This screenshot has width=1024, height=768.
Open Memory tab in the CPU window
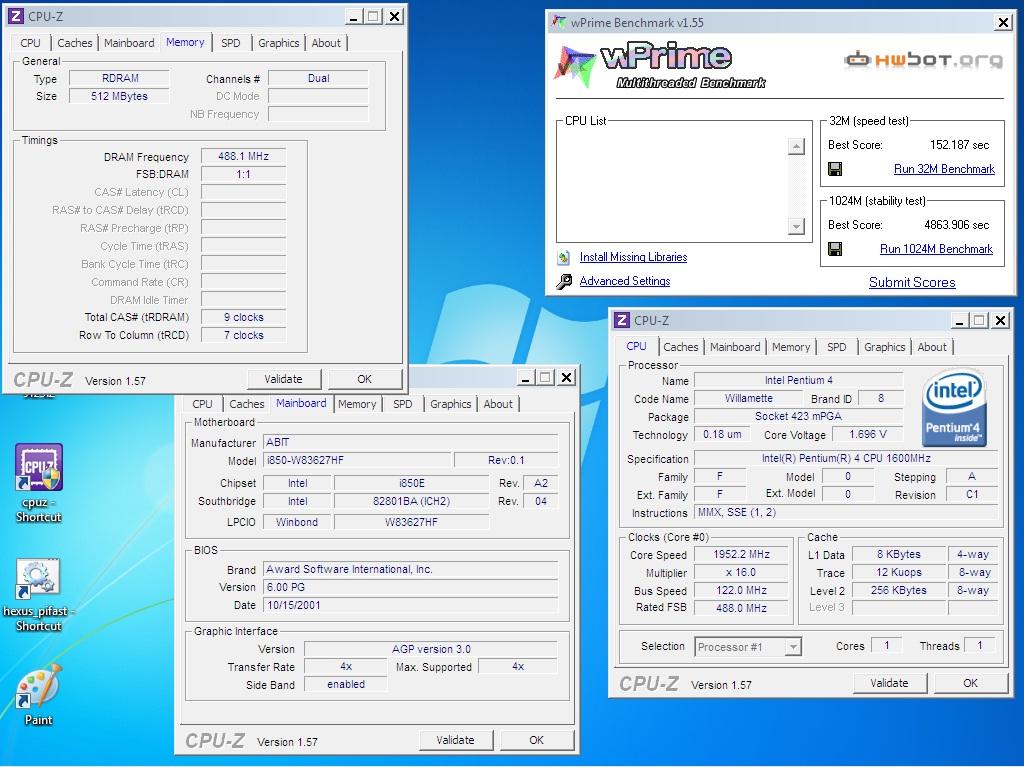[x=791, y=347]
